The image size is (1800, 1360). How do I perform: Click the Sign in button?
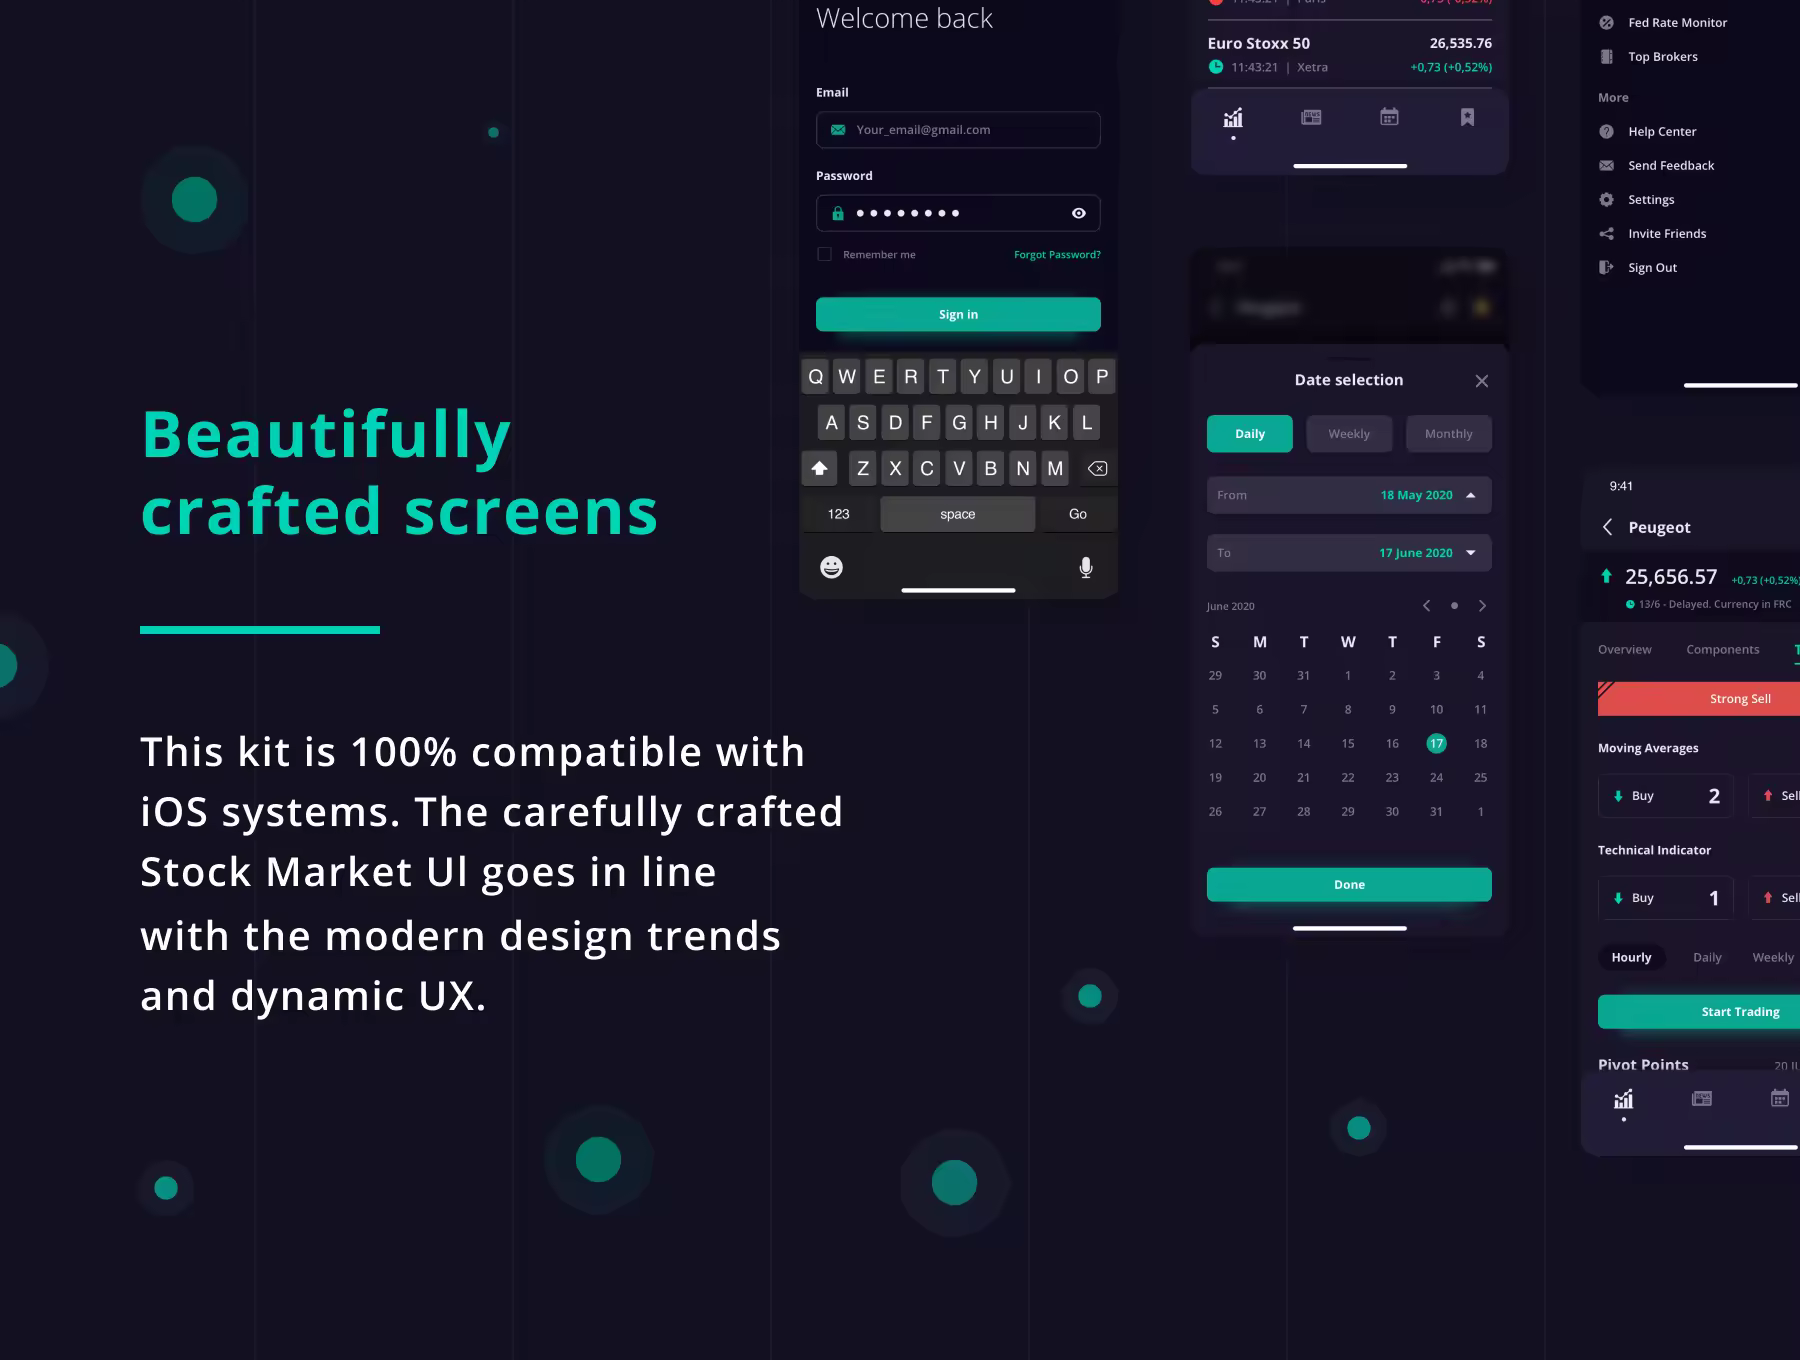point(958,314)
